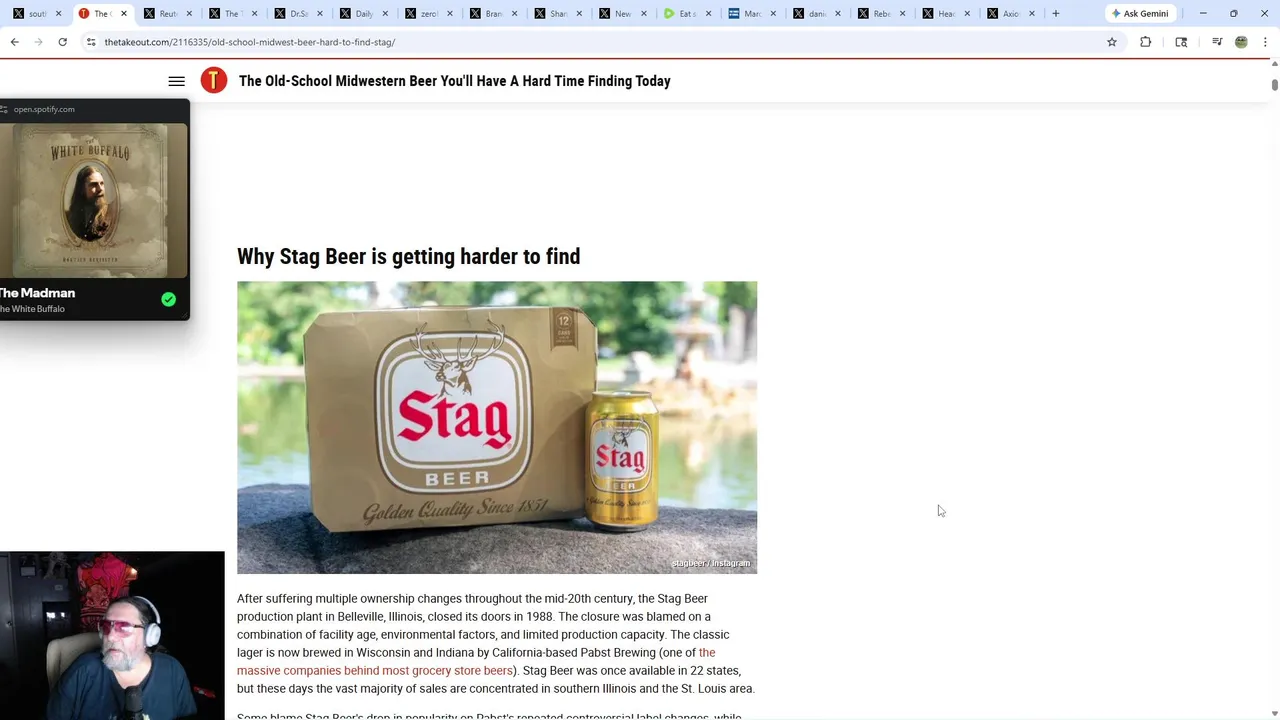Open the tab search side panel icon
Image resolution: width=1280 pixels, height=720 pixels.
(1181, 42)
